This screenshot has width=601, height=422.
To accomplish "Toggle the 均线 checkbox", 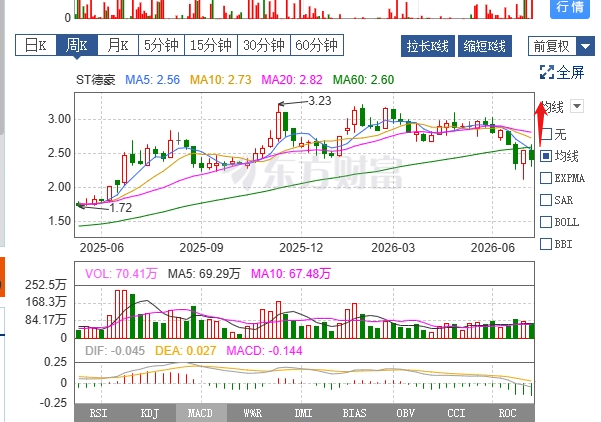I will click(546, 156).
